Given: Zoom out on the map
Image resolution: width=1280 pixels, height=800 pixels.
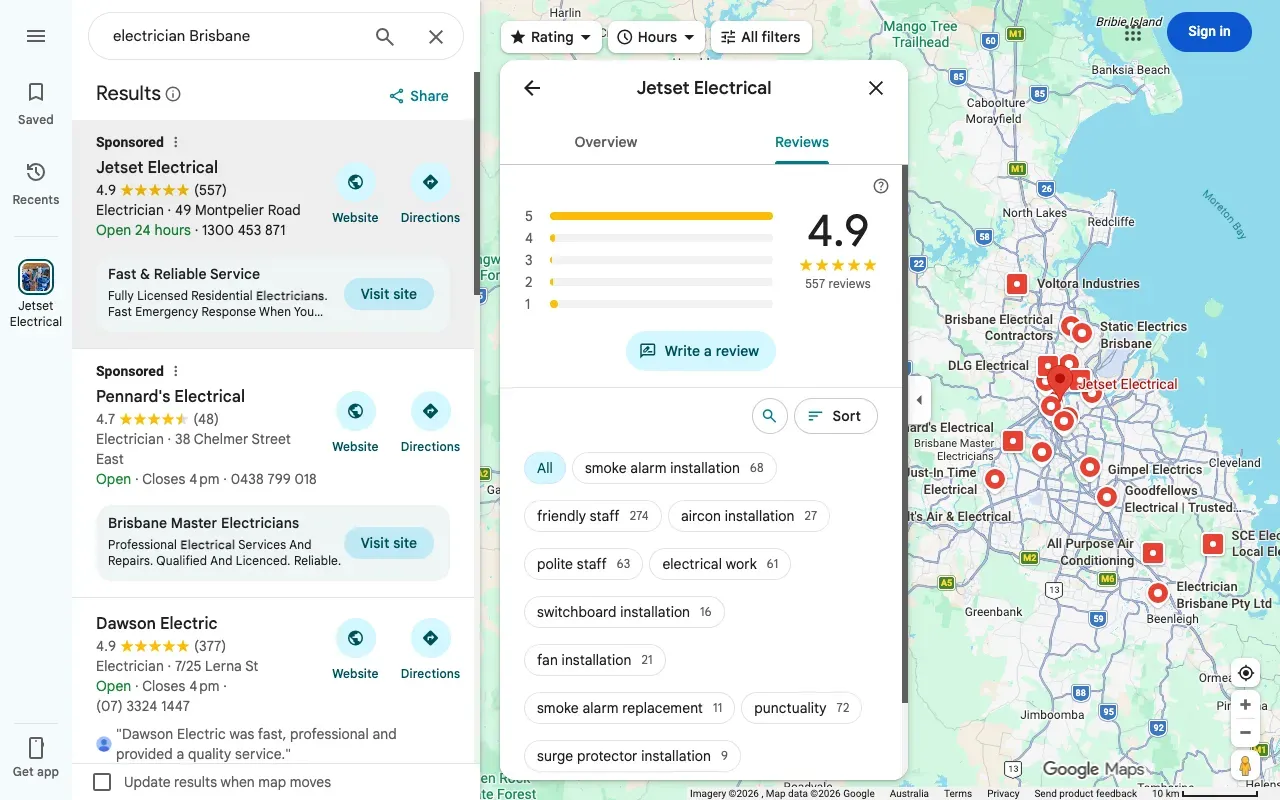Looking at the screenshot, I should pyautogui.click(x=1245, y=733).
